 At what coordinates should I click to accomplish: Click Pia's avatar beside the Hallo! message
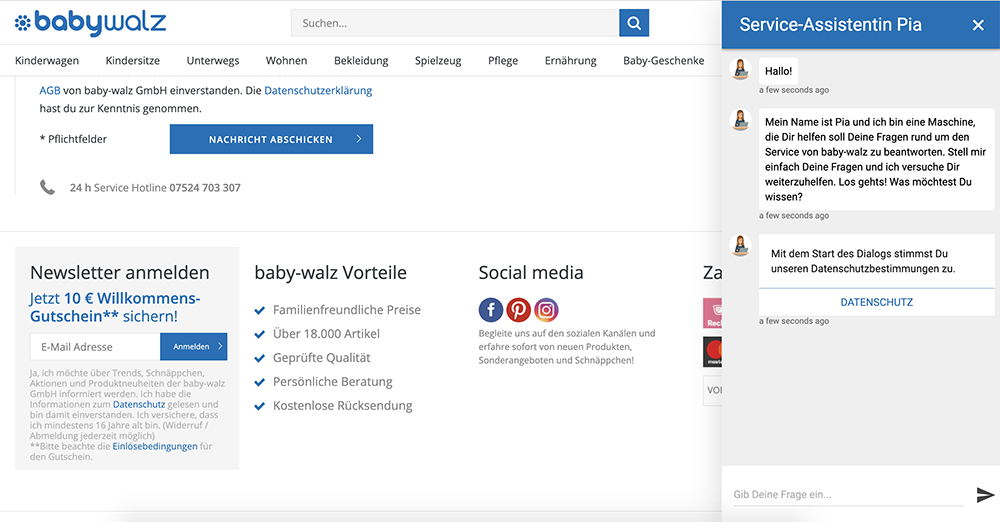tap(740, 69)
